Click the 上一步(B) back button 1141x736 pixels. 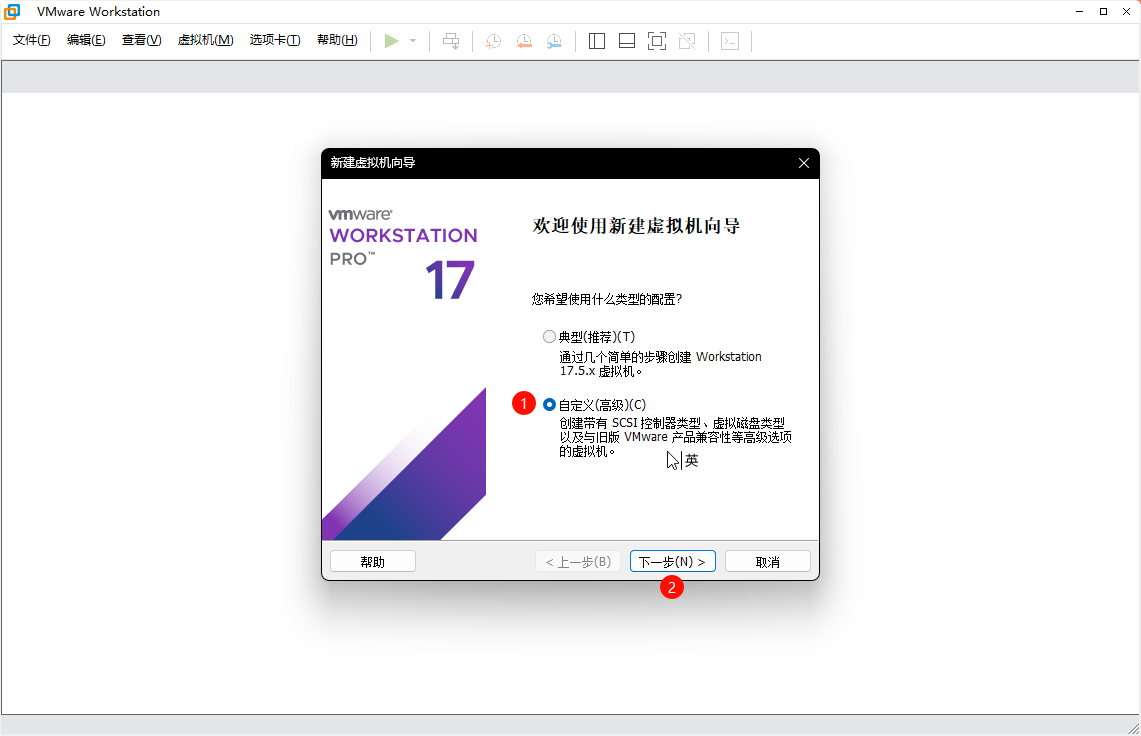[578, 561]
